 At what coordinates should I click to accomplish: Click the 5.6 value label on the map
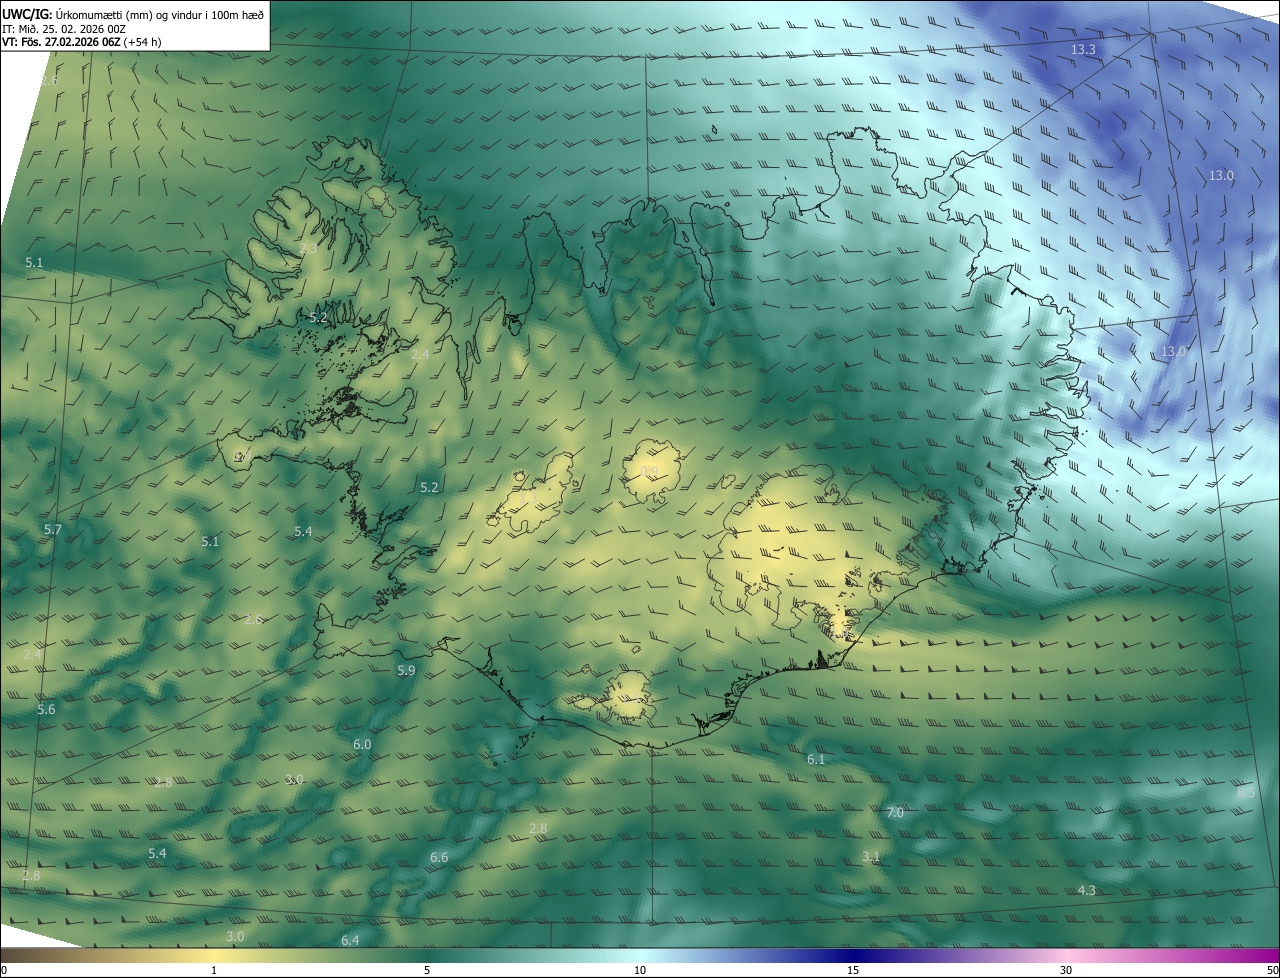pos(46,710)
